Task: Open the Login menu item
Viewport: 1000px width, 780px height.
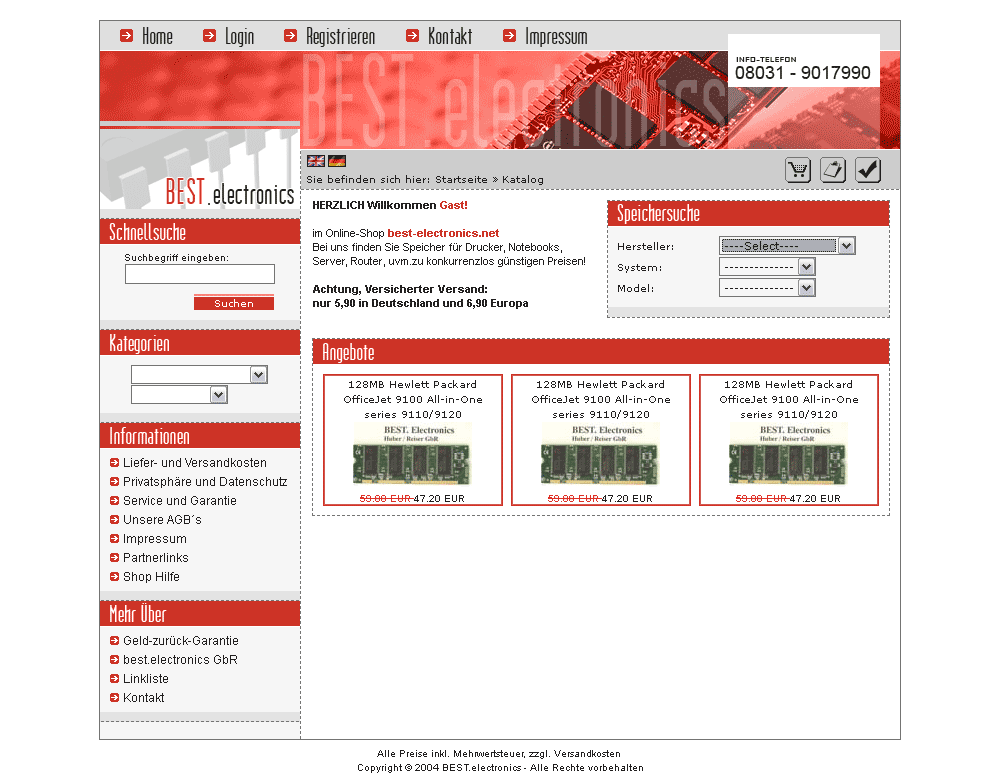Action: pos(239,36)
